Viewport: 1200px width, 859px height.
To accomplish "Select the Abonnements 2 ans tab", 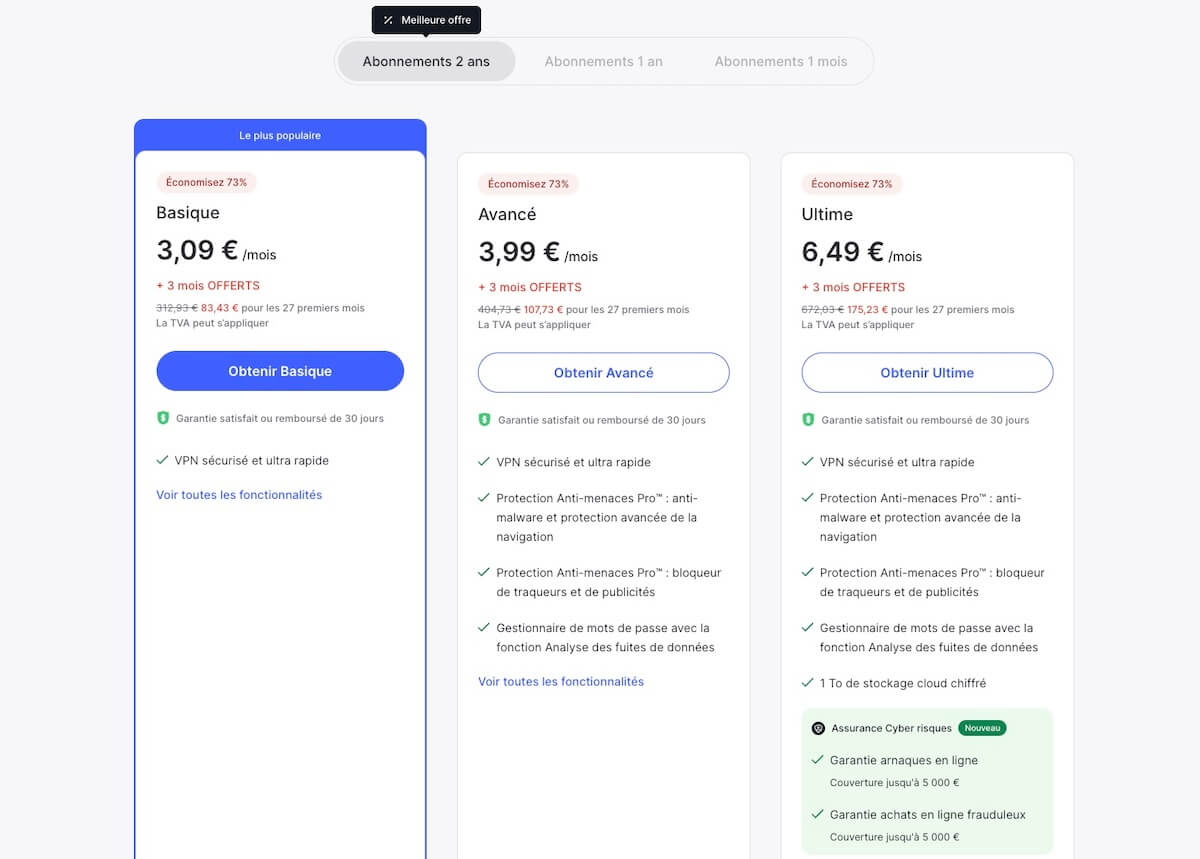I will pyautogui.click(x=426, y=61).
